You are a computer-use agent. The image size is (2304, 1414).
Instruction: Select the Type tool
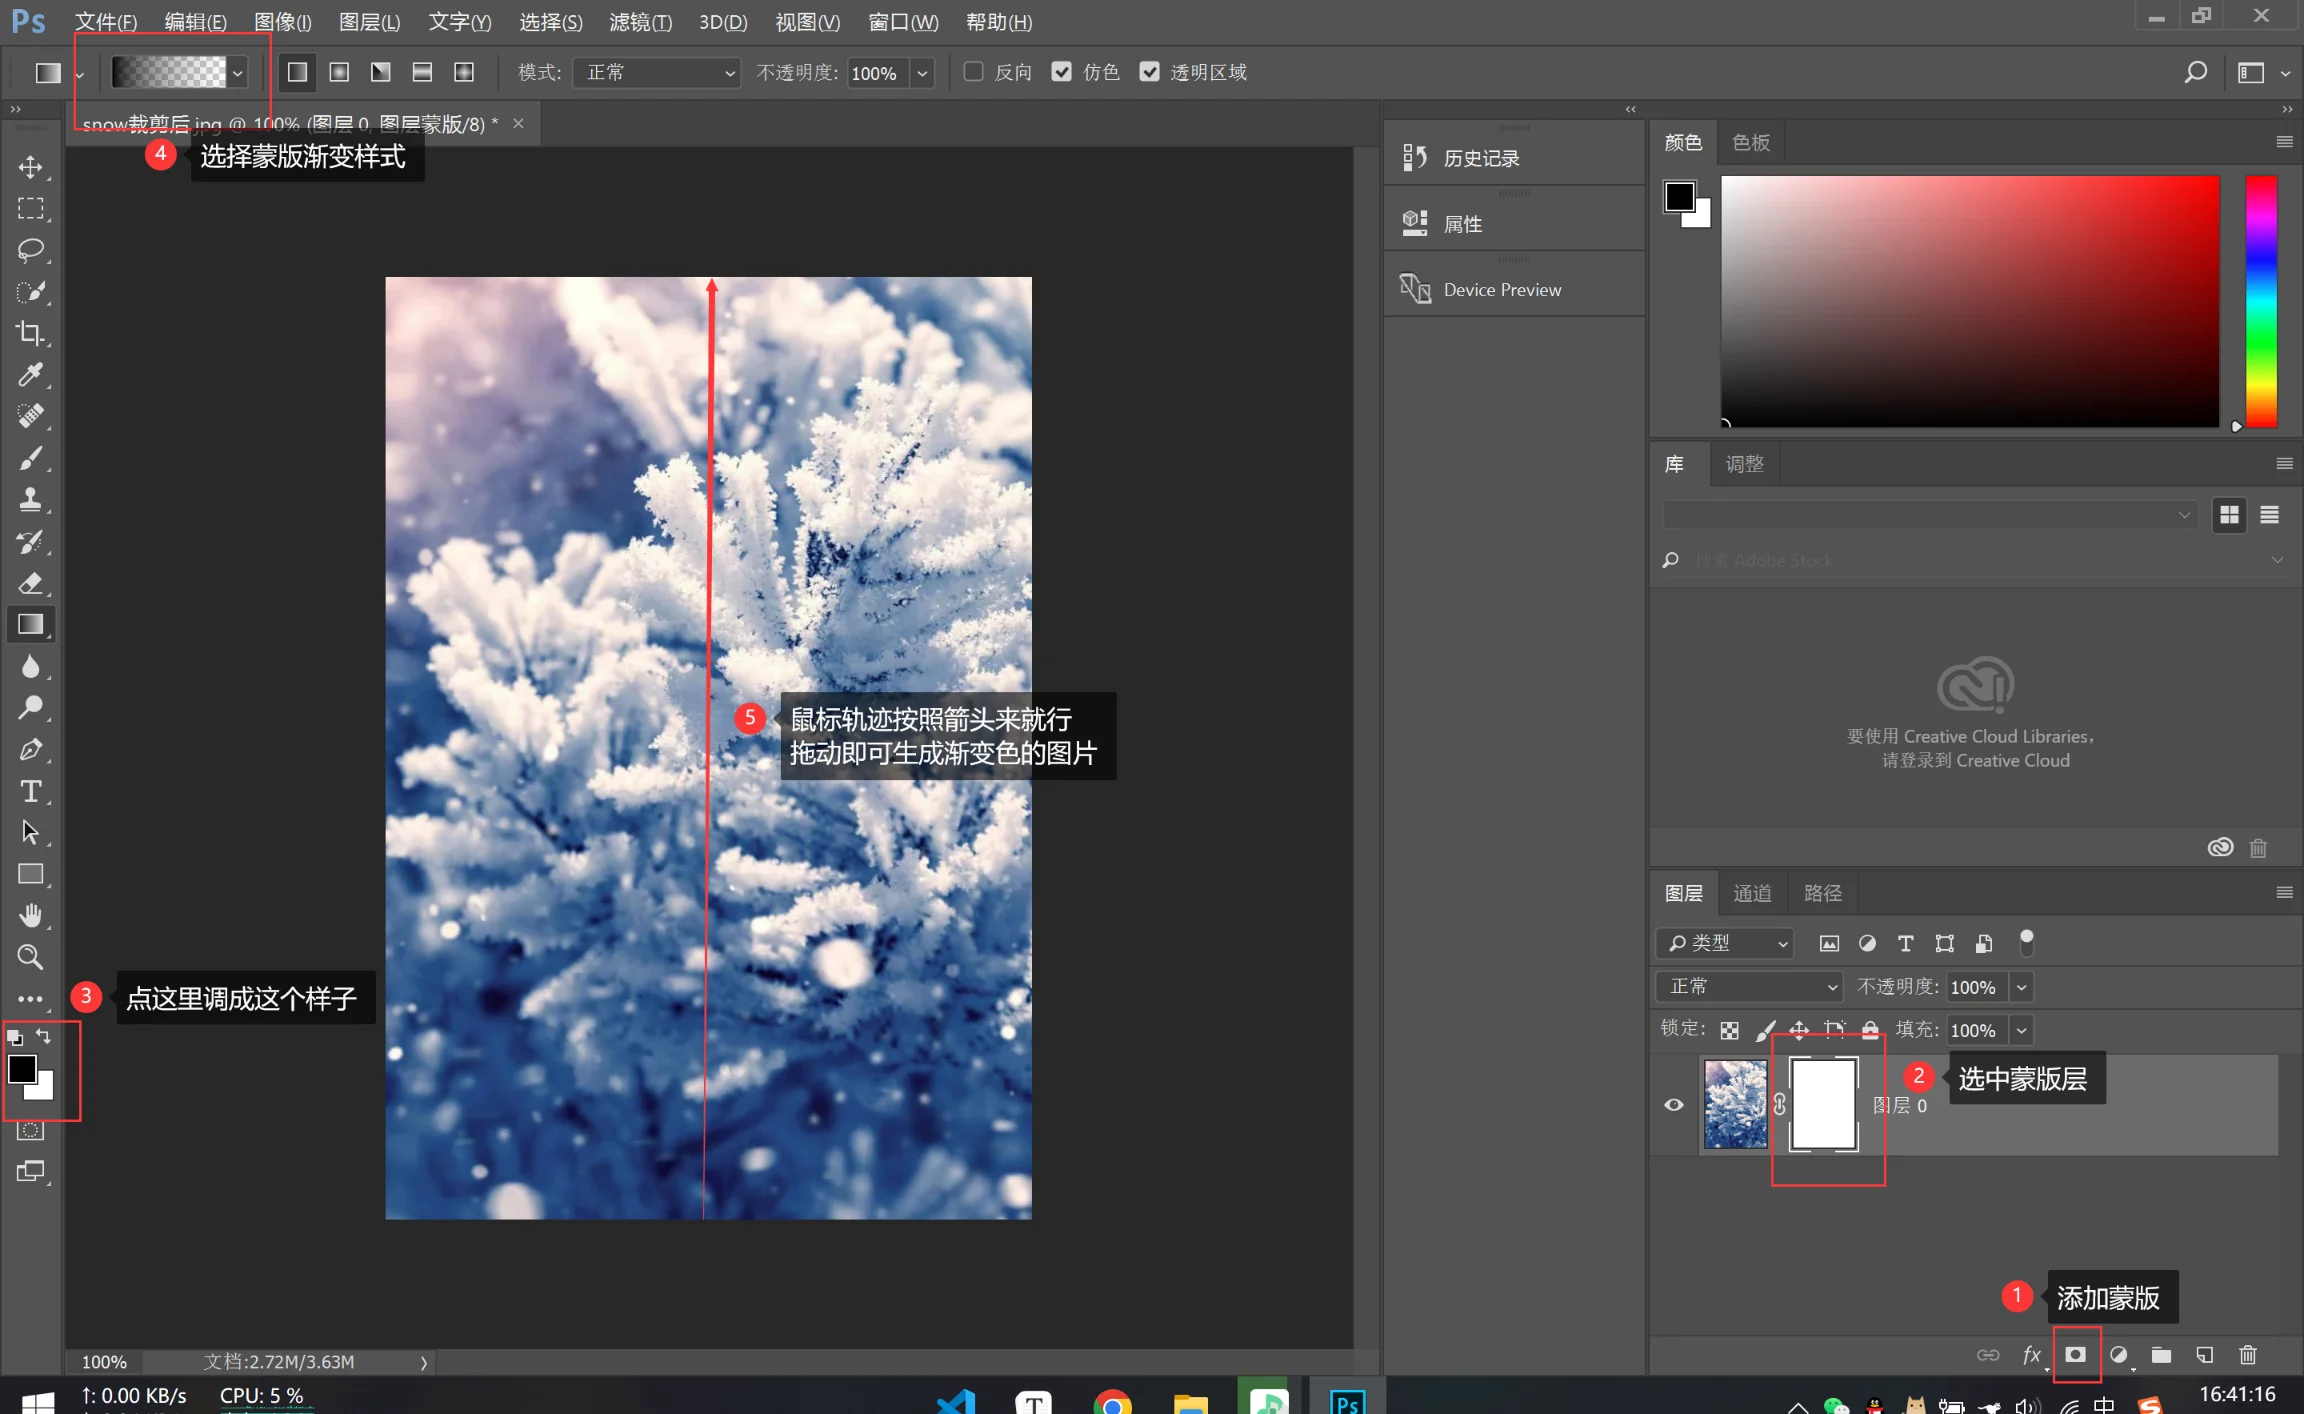pos(30,791)
